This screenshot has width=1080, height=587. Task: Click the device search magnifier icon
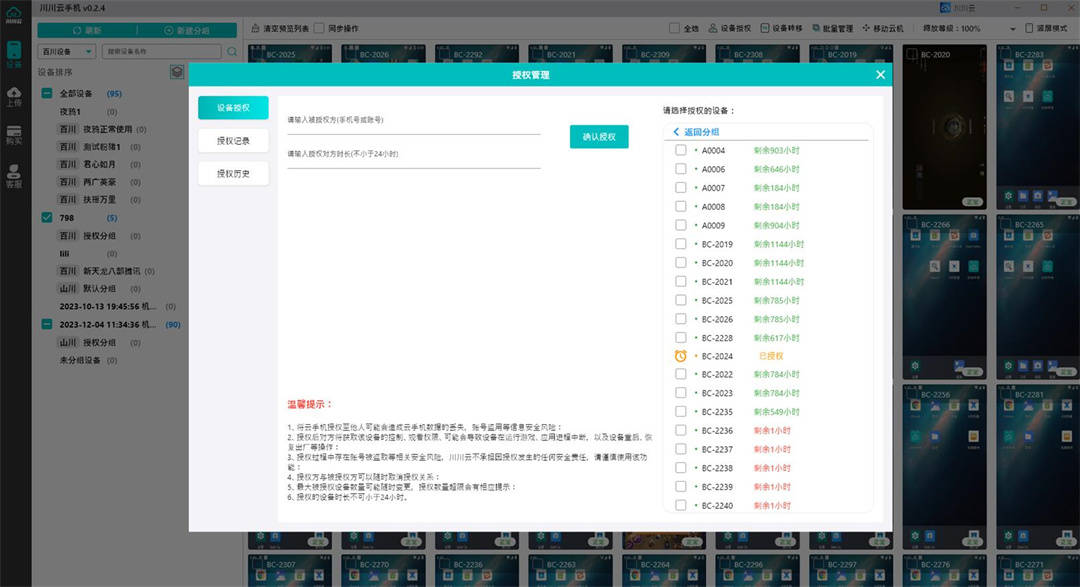232,51
